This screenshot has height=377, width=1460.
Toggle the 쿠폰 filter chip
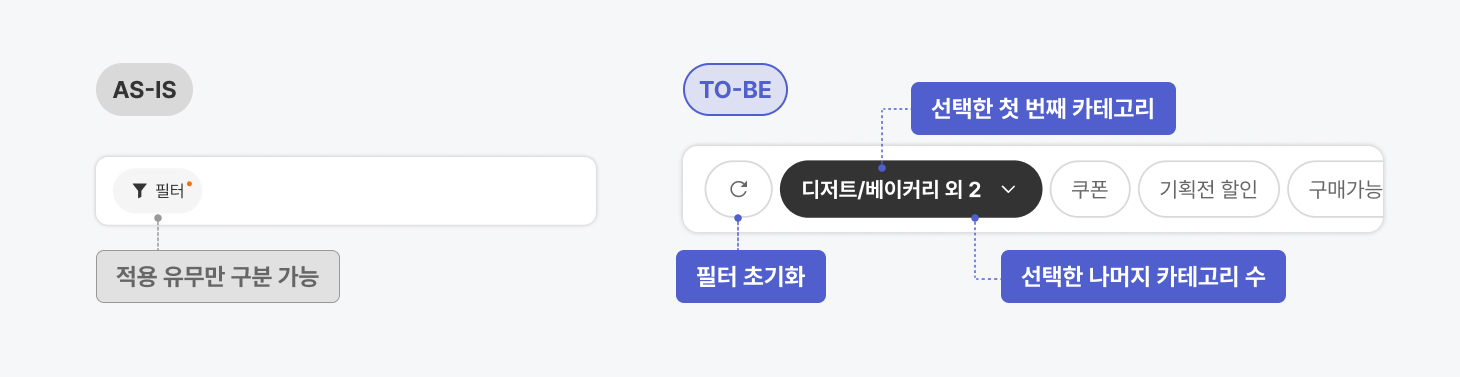pyautogui.click(x=1090, y=189)
